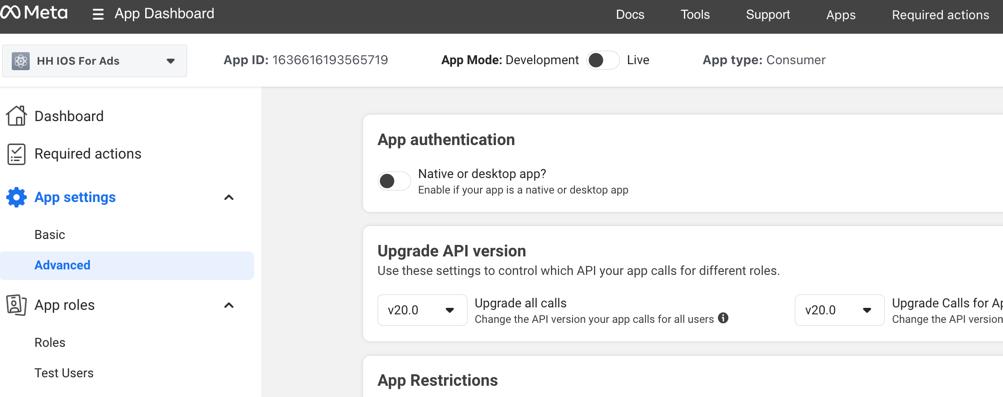Image resolution: width=1003 pixels, height=397 pixels.
Task: Click the Upgrade API version heading
Action: [452, 251]
